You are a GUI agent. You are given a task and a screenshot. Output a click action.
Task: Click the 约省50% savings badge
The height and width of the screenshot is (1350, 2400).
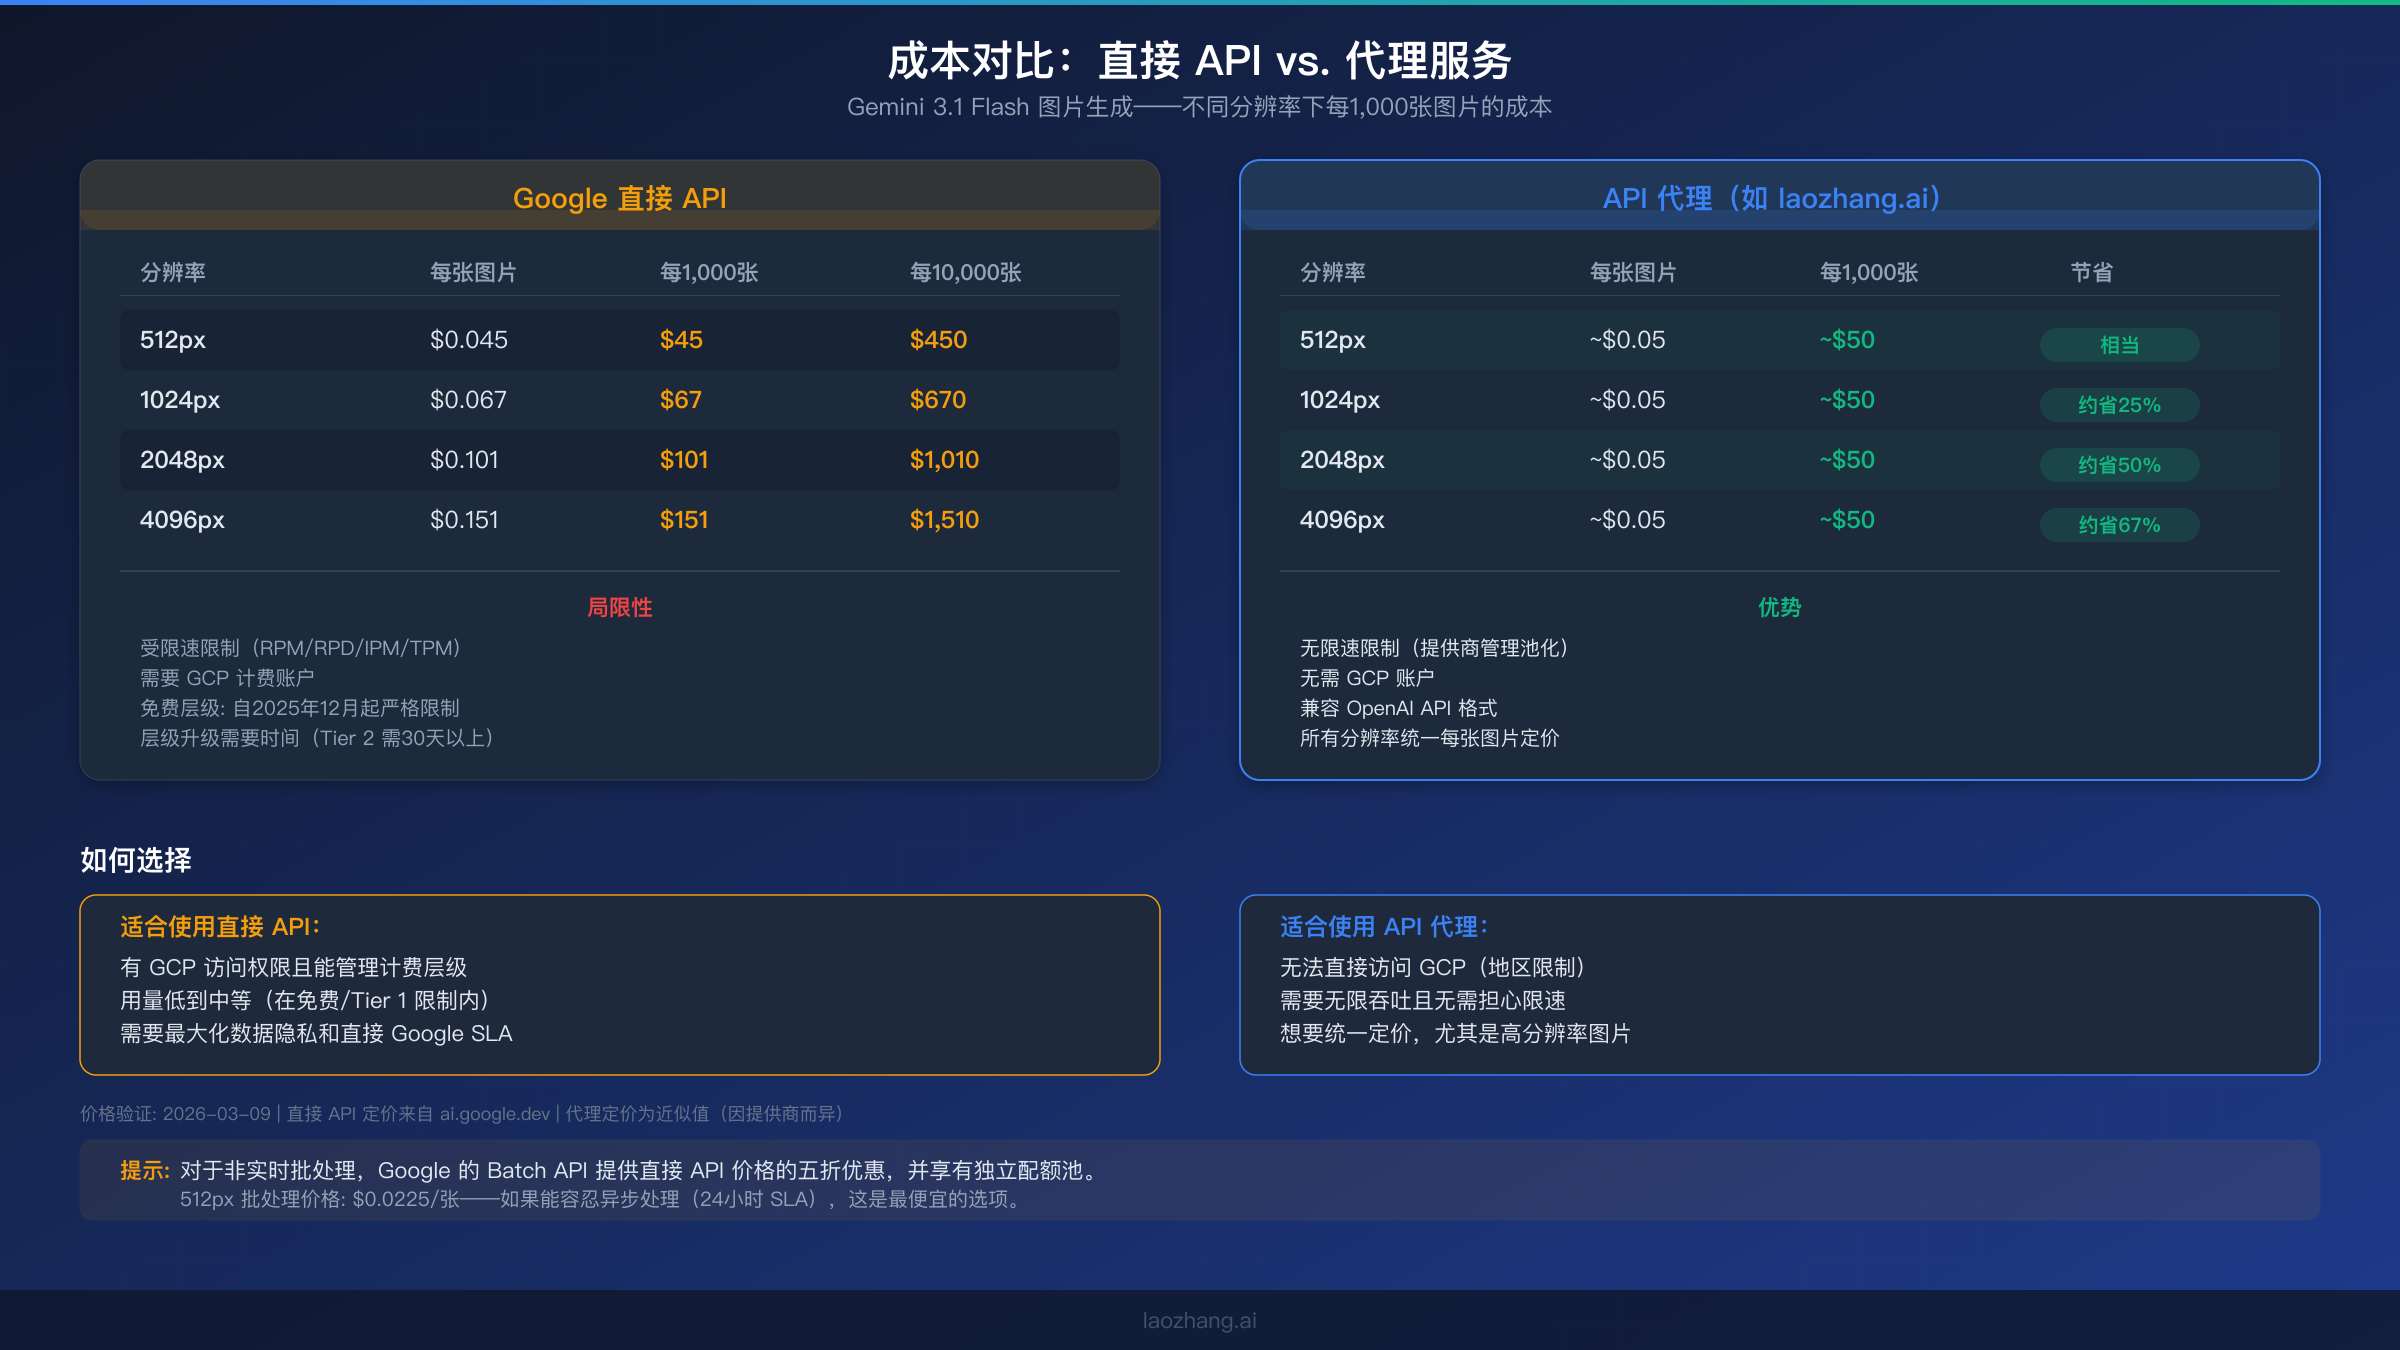(2119, 464)
